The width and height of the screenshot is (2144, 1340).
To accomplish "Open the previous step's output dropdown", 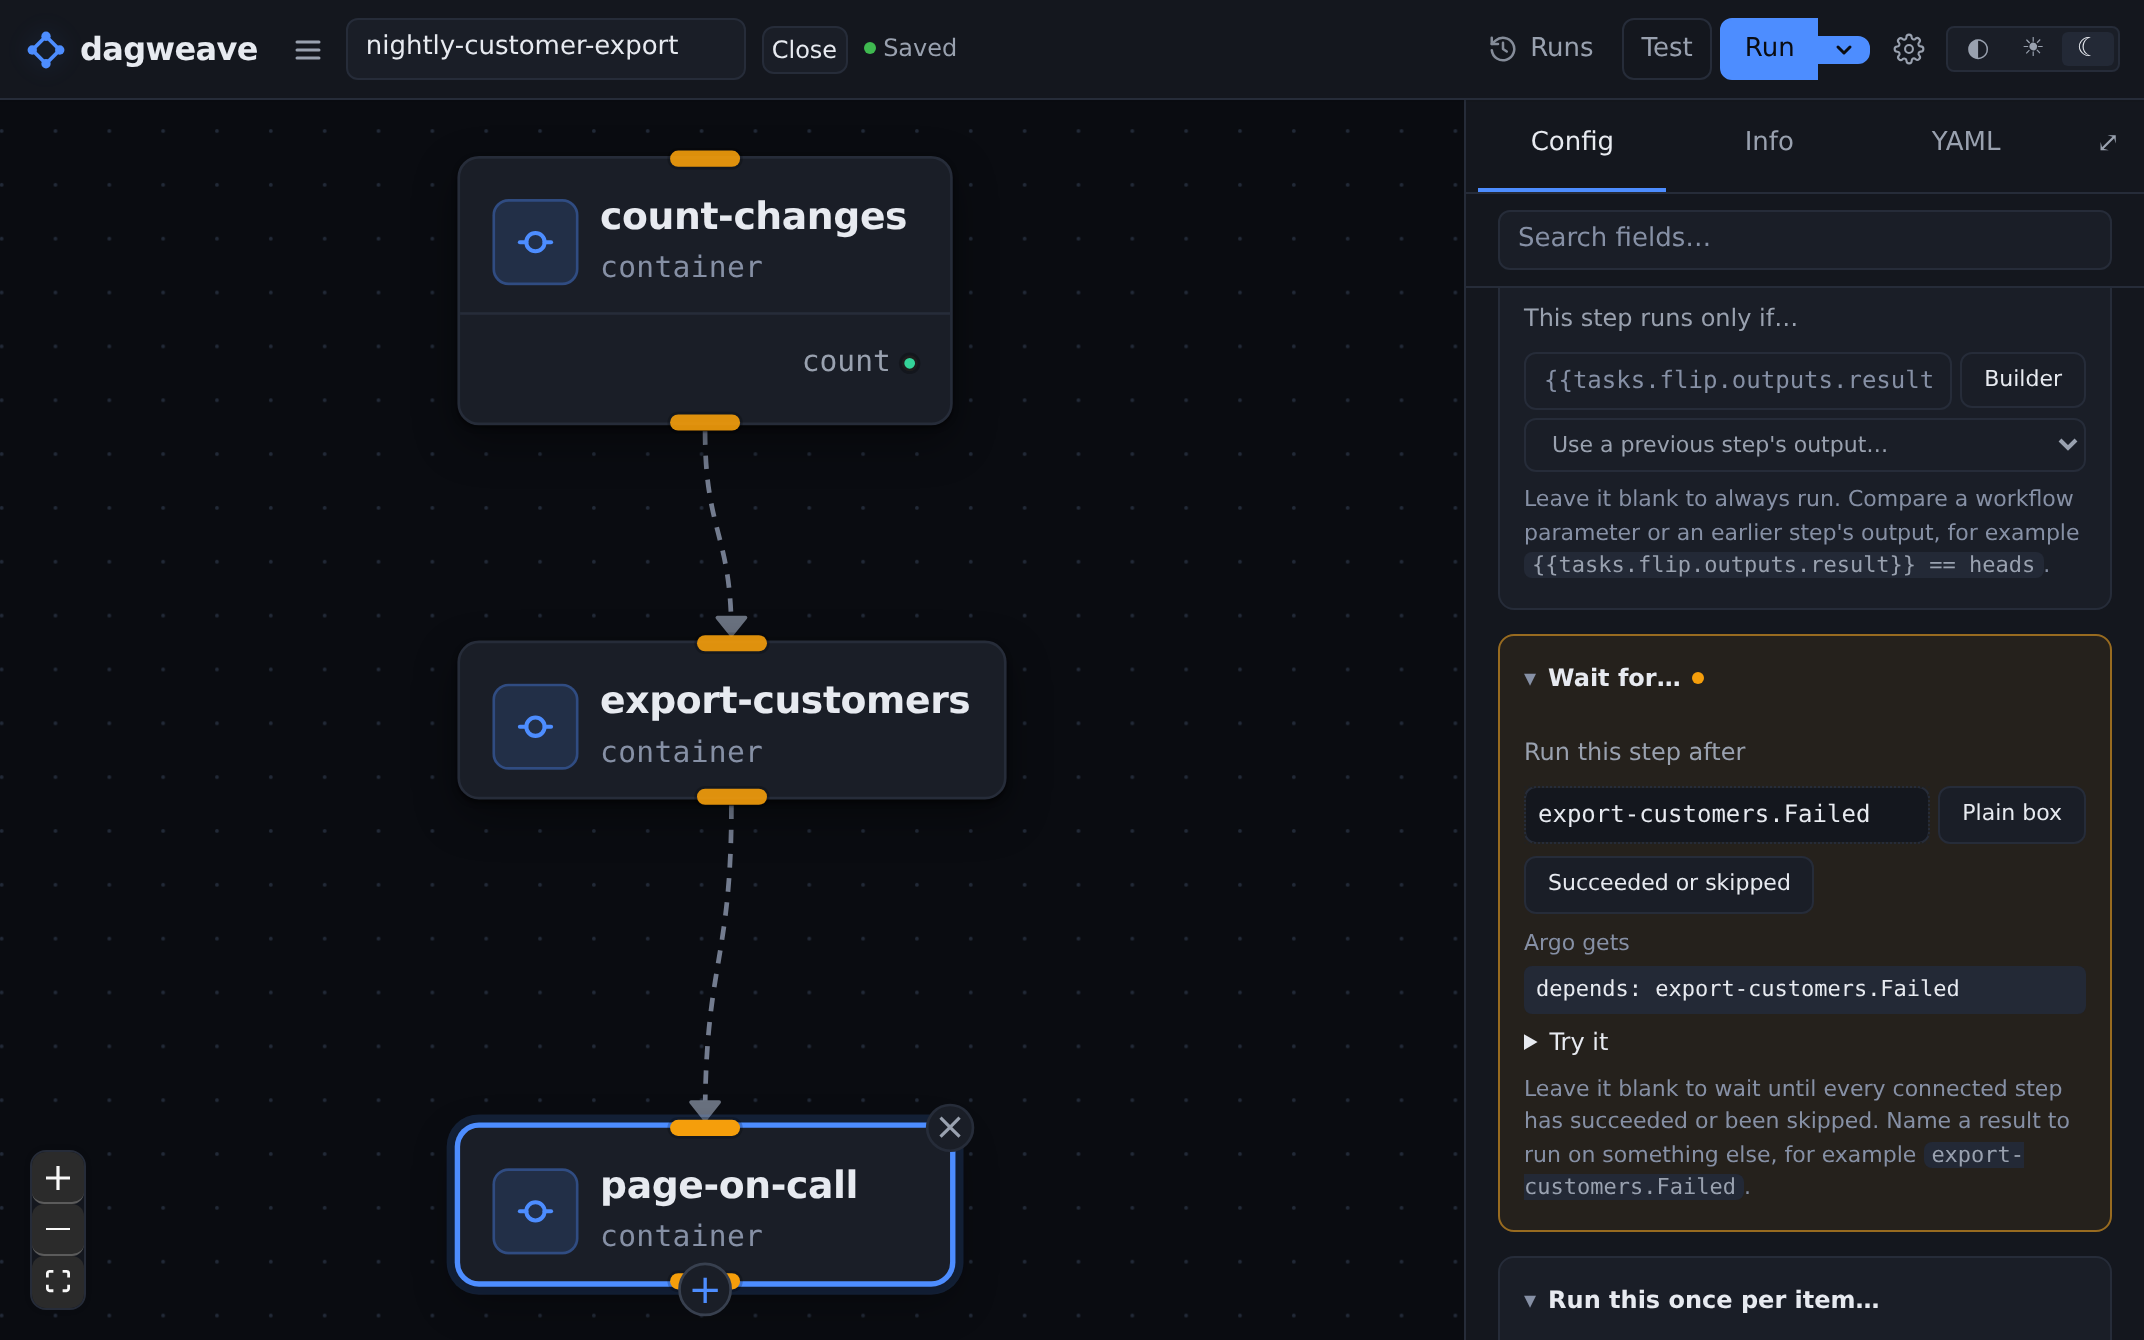I will tap(1804, 445).
